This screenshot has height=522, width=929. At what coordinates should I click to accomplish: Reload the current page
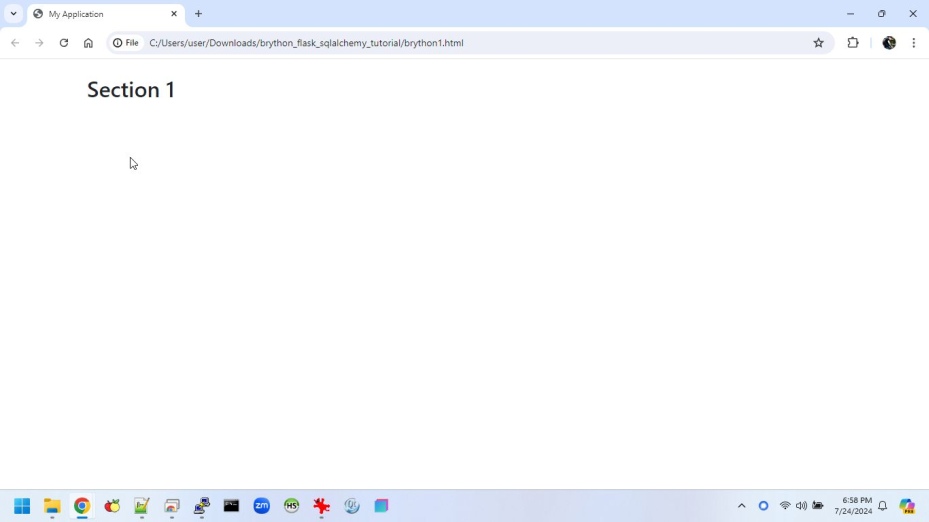(x=64, y=43)
